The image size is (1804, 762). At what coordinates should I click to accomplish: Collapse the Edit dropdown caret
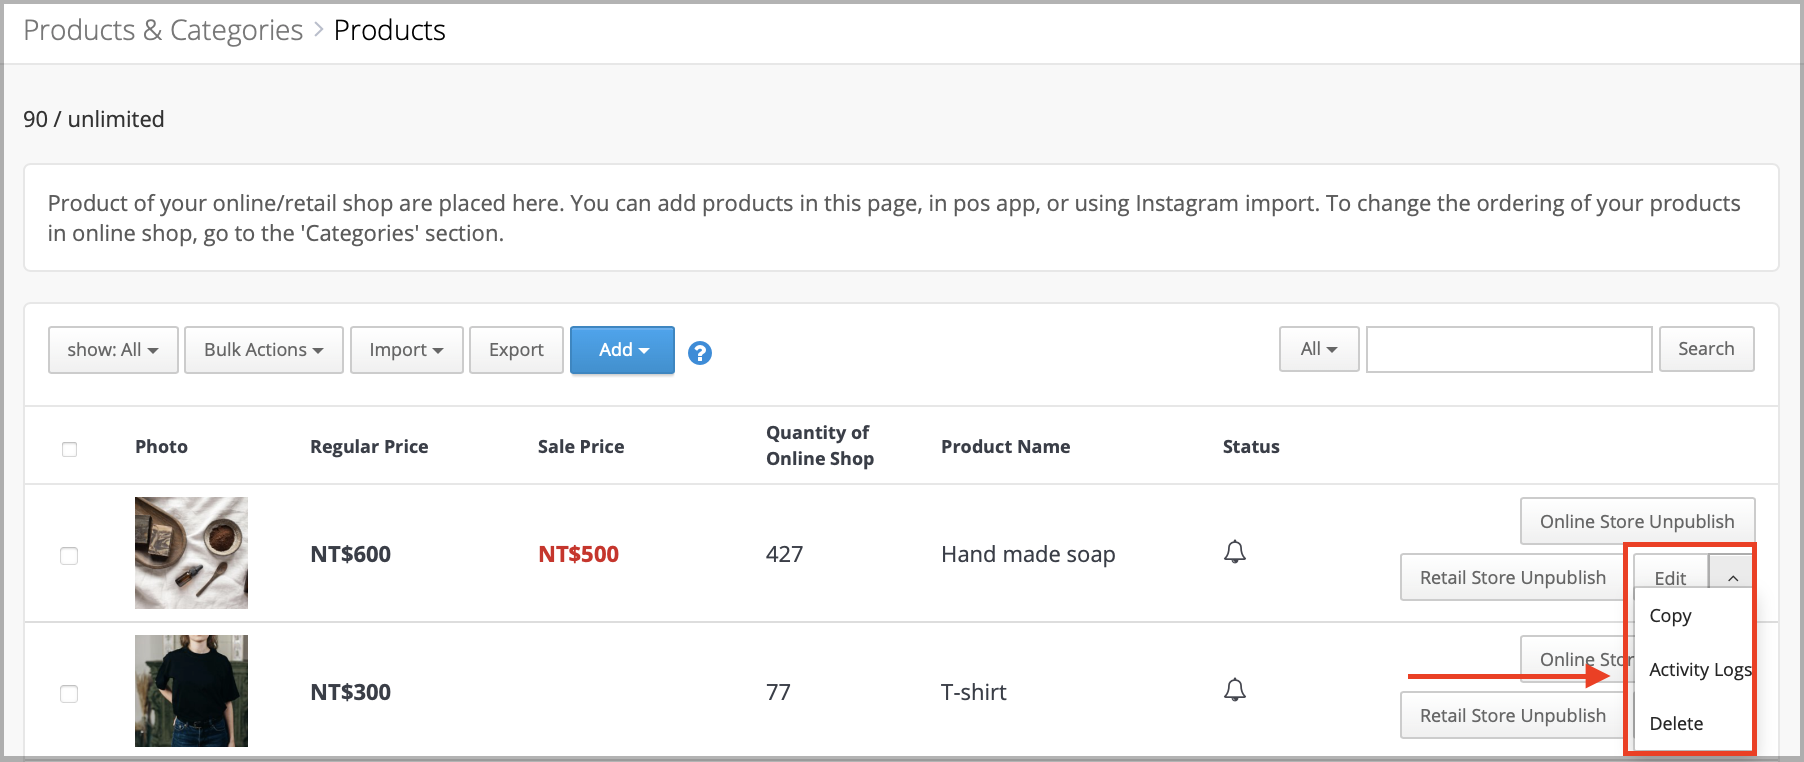coord(1732,578)
